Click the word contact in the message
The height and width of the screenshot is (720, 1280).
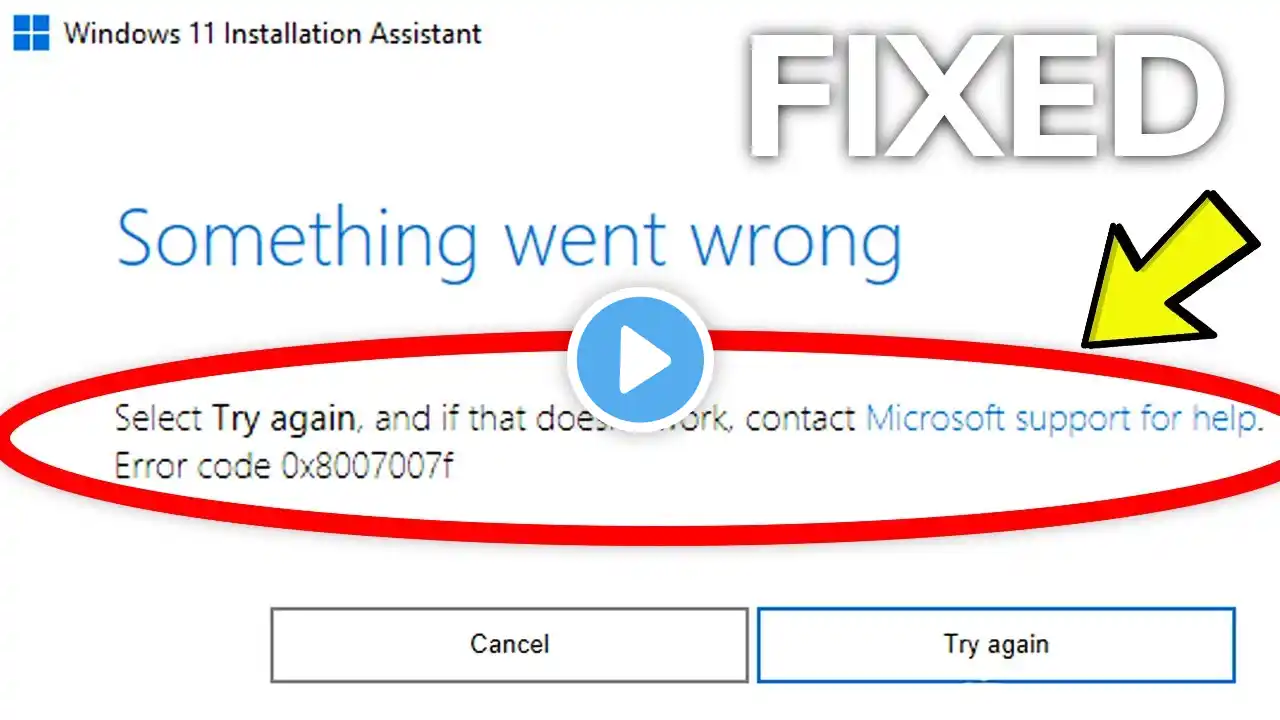tap(800, 417)
